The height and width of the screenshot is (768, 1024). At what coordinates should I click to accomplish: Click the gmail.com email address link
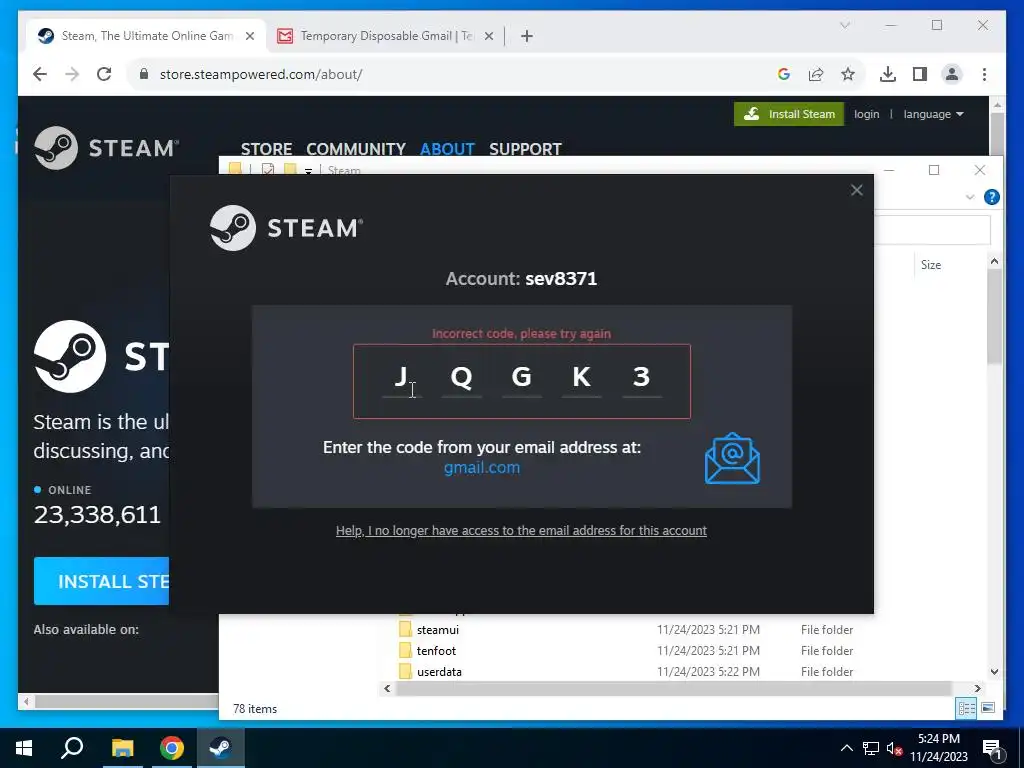[x=482, y=468]
